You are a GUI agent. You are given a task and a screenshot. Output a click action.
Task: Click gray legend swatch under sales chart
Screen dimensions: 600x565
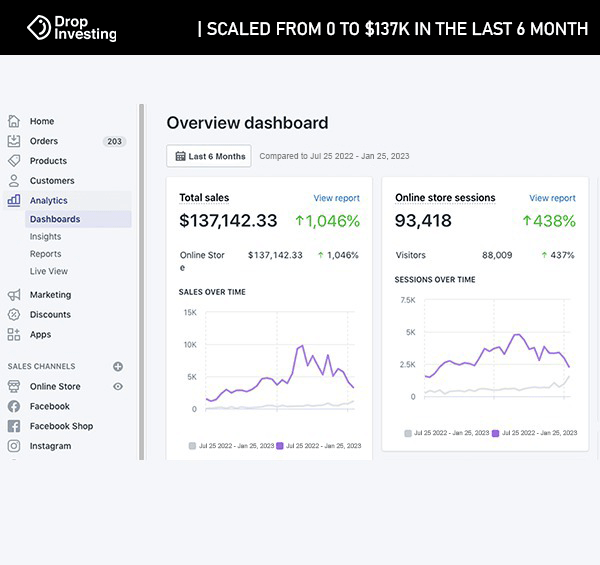coord(192,446)
